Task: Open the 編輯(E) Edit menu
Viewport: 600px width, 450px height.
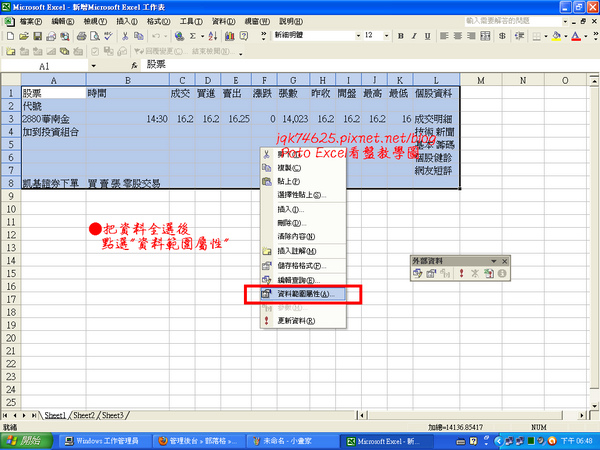Action: click(x=63, y=21)
